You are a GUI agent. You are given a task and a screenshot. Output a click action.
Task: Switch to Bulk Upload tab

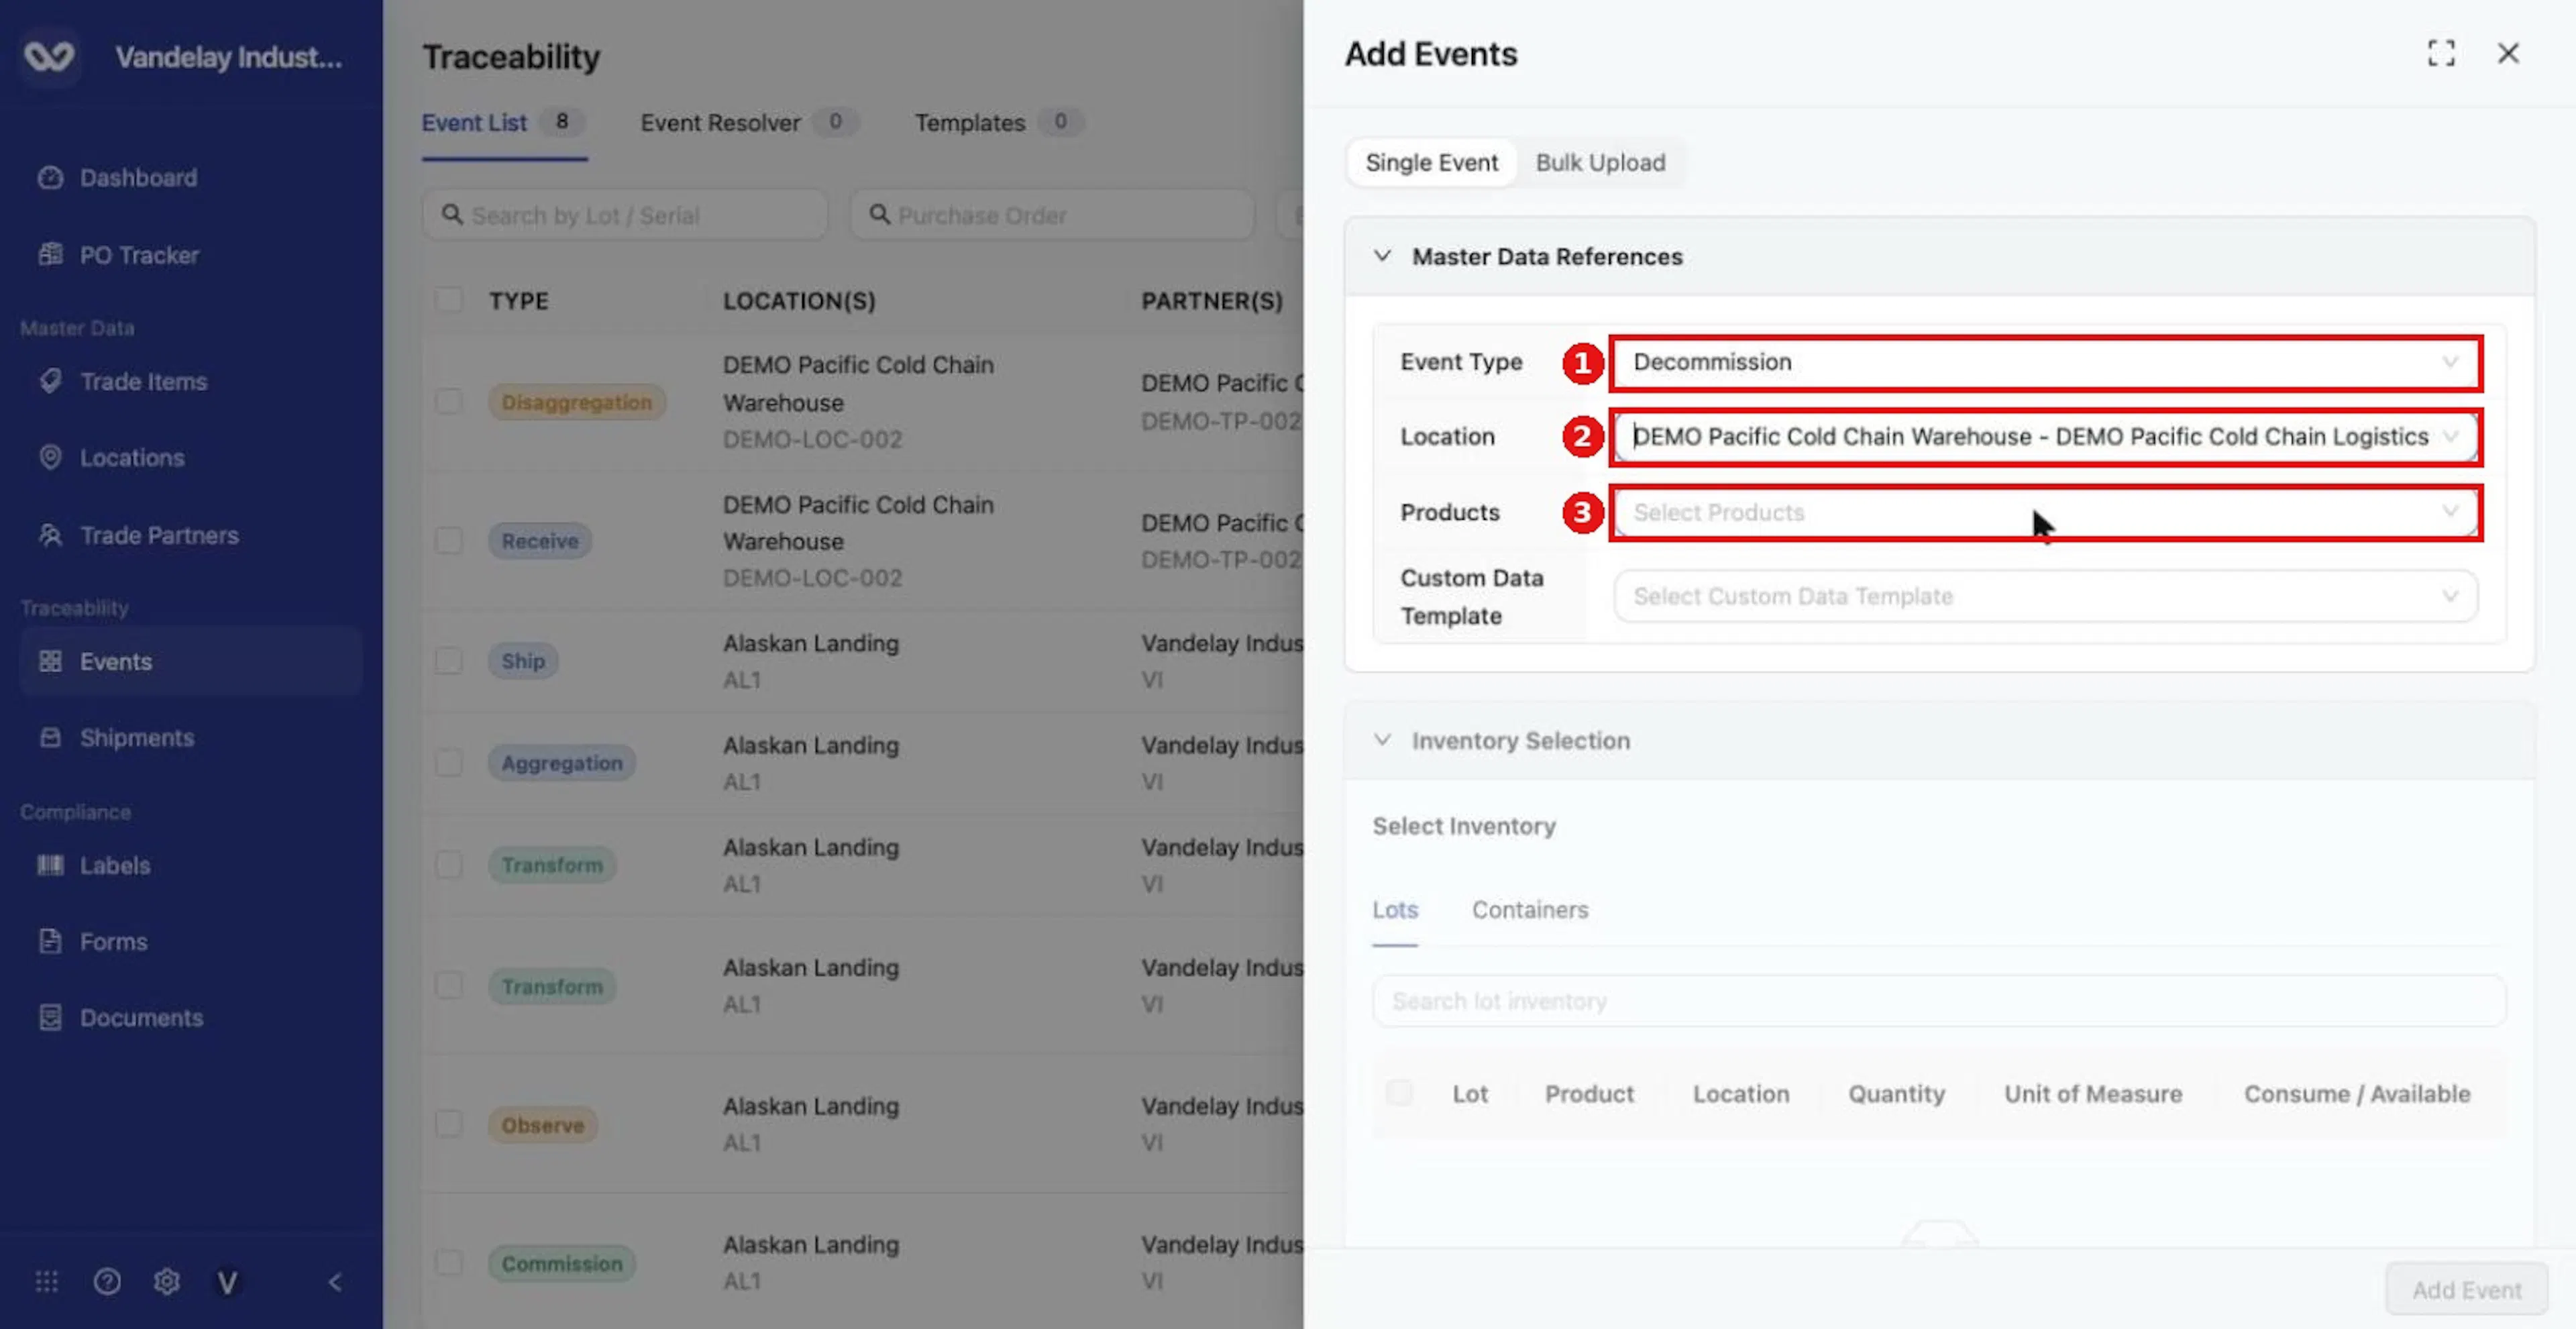click(1600, 162)
